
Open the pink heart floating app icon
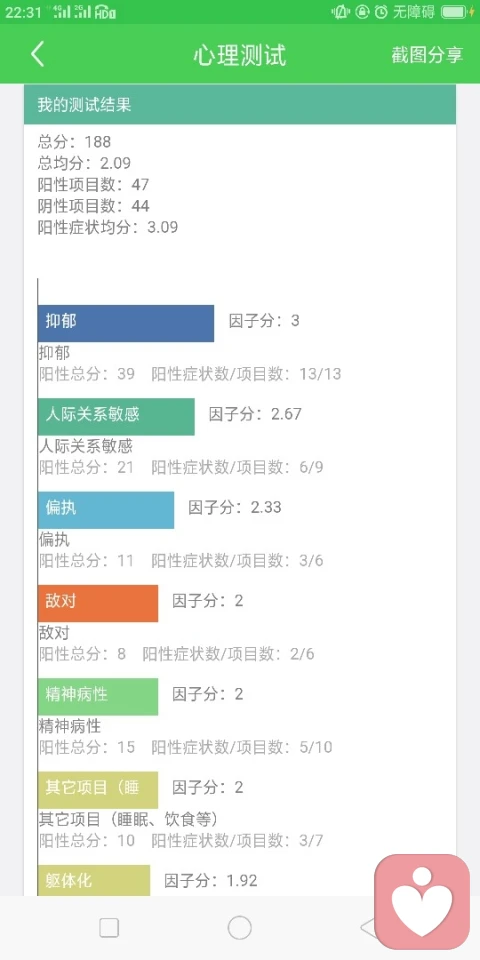click(x=422, y=901)
